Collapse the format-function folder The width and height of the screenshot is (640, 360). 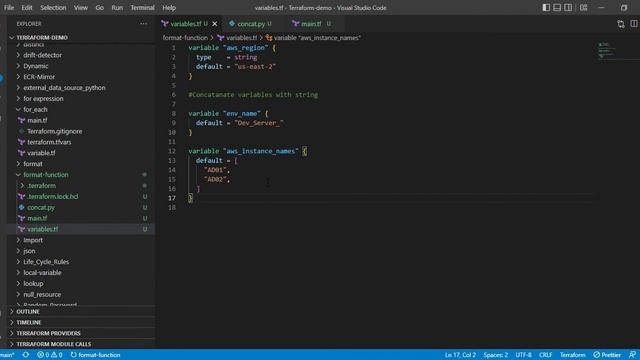click(46, 175)
